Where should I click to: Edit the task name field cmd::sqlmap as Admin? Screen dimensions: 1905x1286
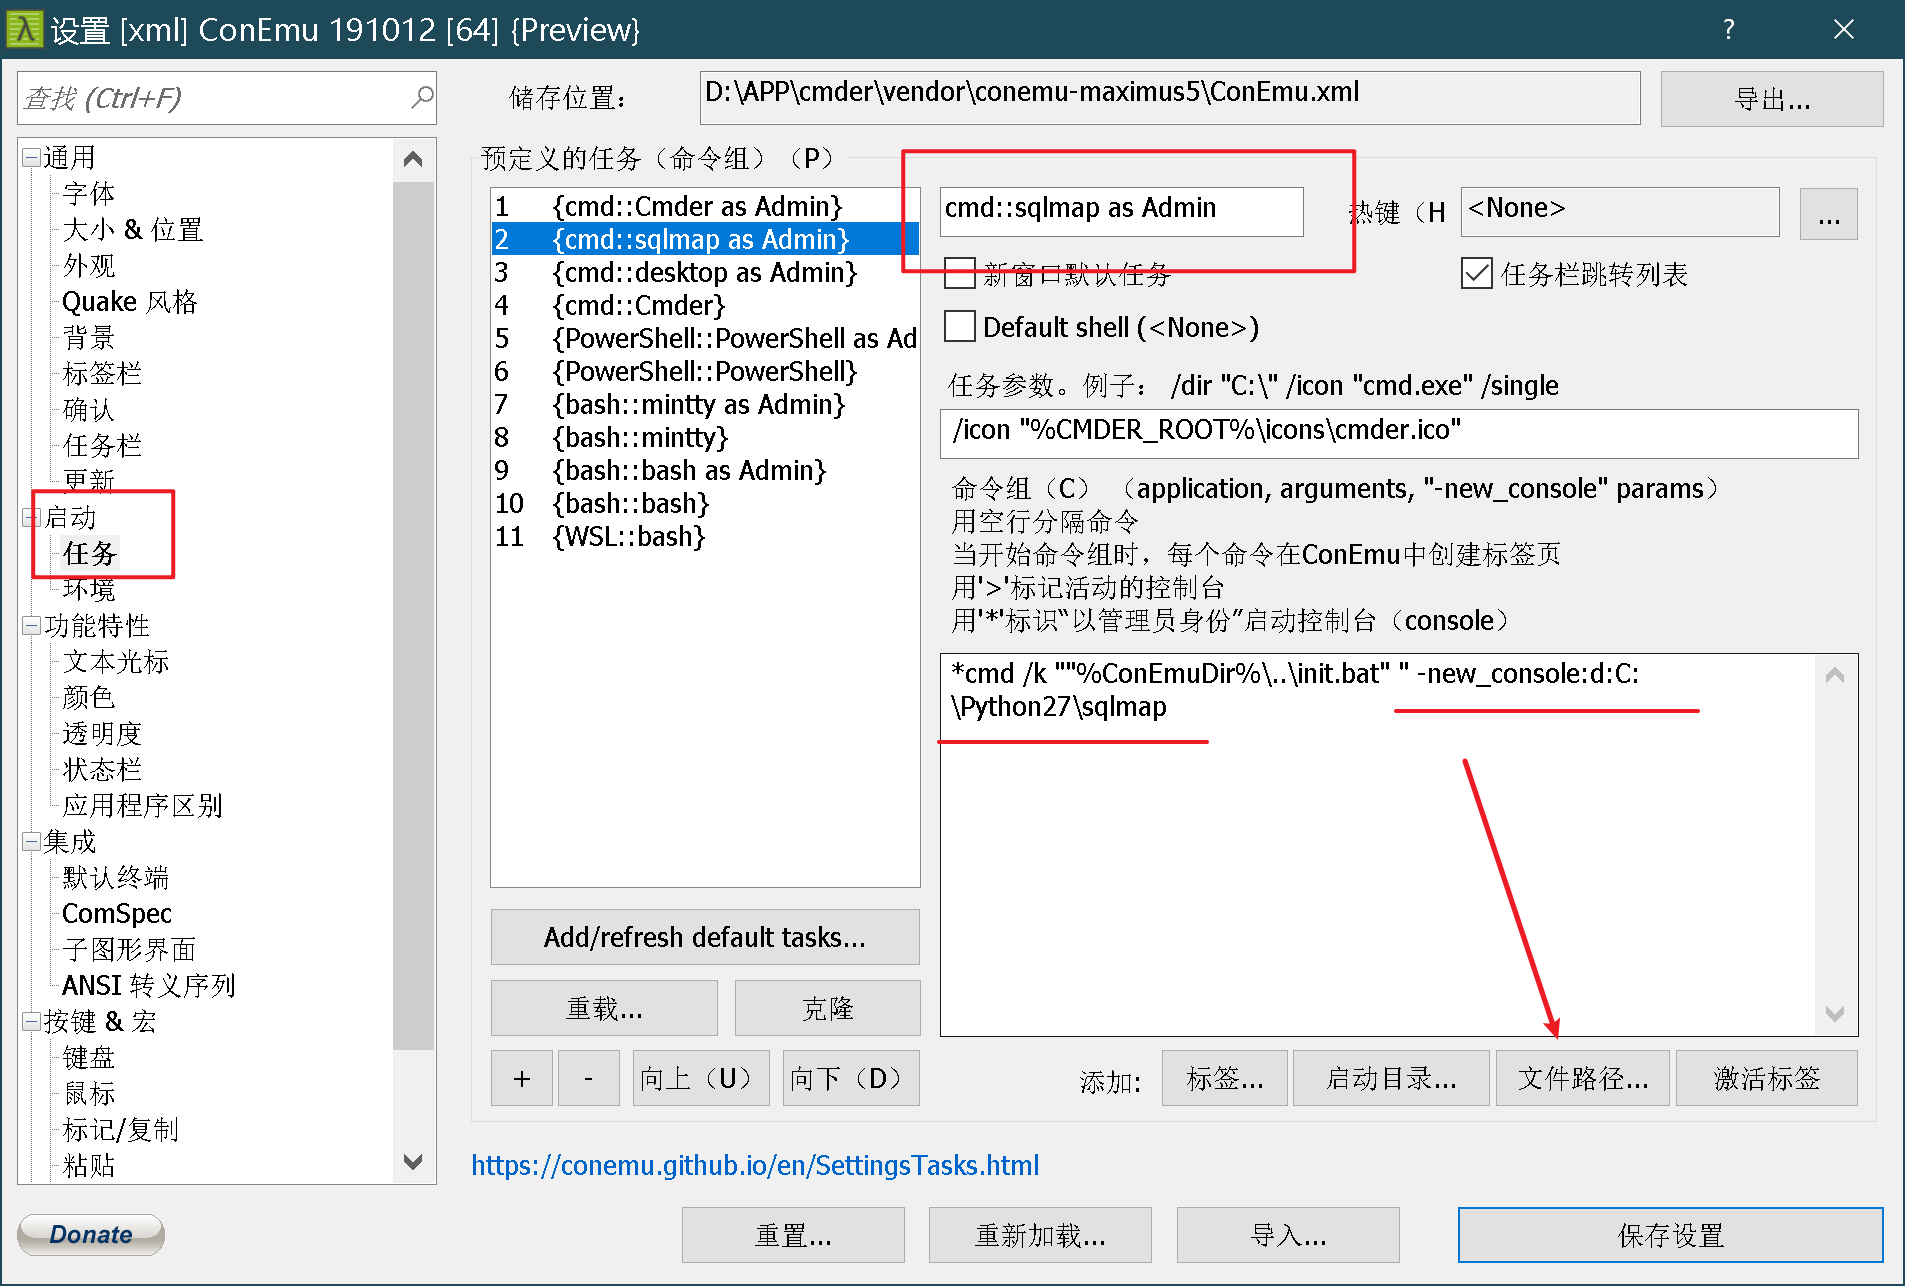pos(1120,211)
